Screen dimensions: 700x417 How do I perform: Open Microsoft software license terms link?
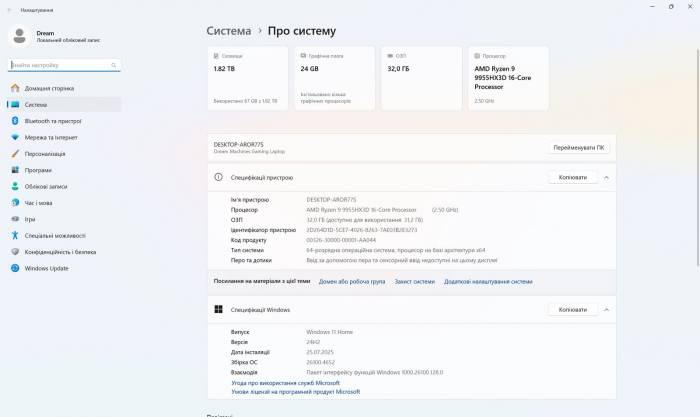coord(296,392)
